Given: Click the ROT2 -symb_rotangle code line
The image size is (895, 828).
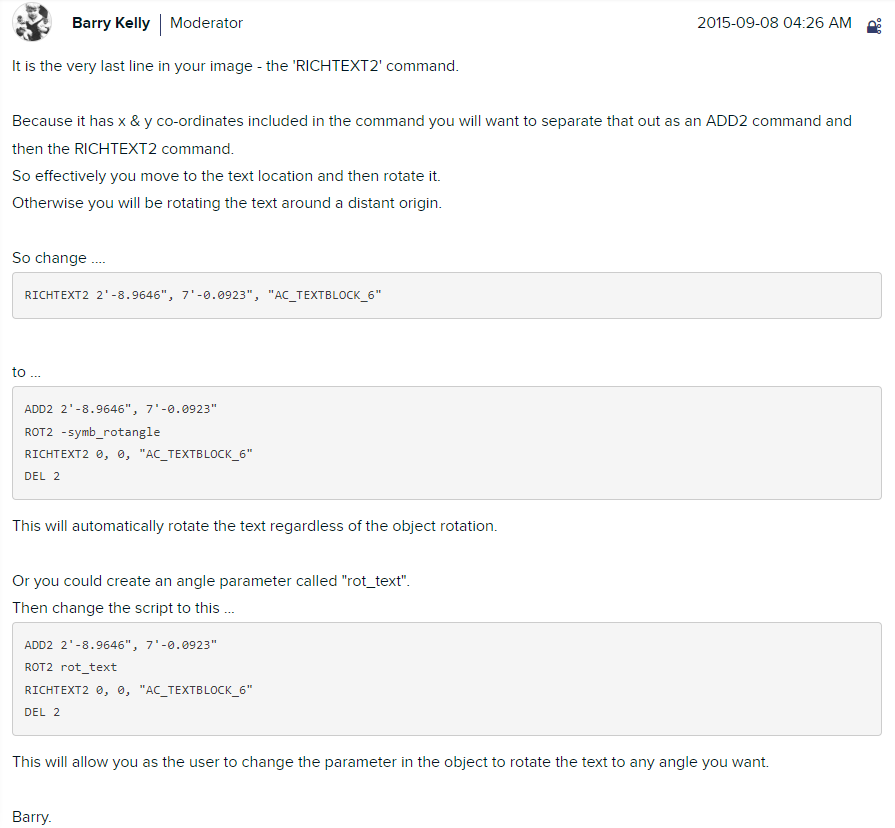Looking at the screenshot, I should (92, 432).
